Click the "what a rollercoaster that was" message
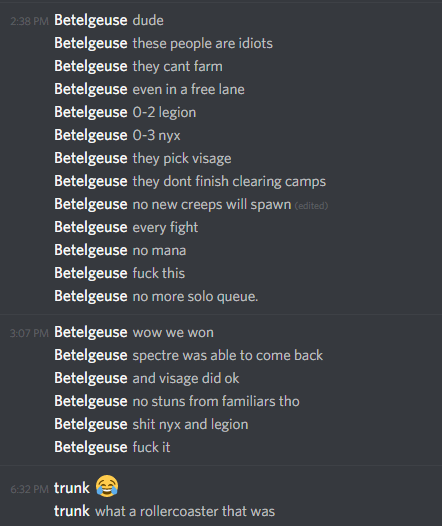The image size is (442, 526). click(x=185, y=512)
